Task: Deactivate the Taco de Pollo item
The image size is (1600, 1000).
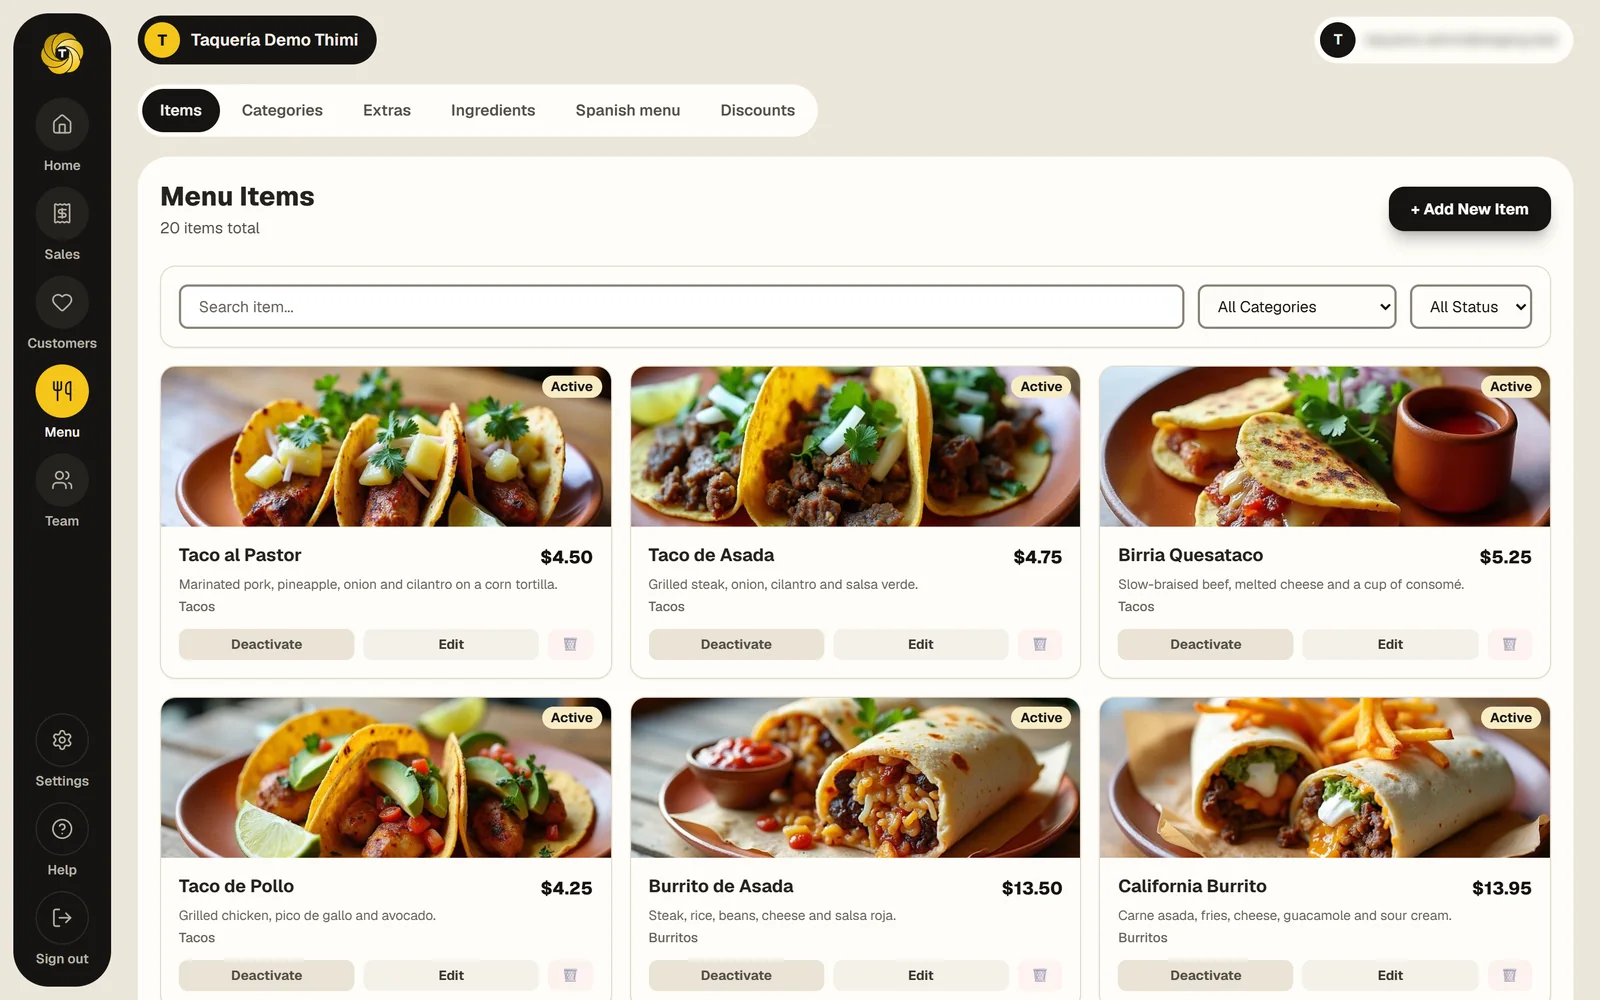Action: (266, 975)
